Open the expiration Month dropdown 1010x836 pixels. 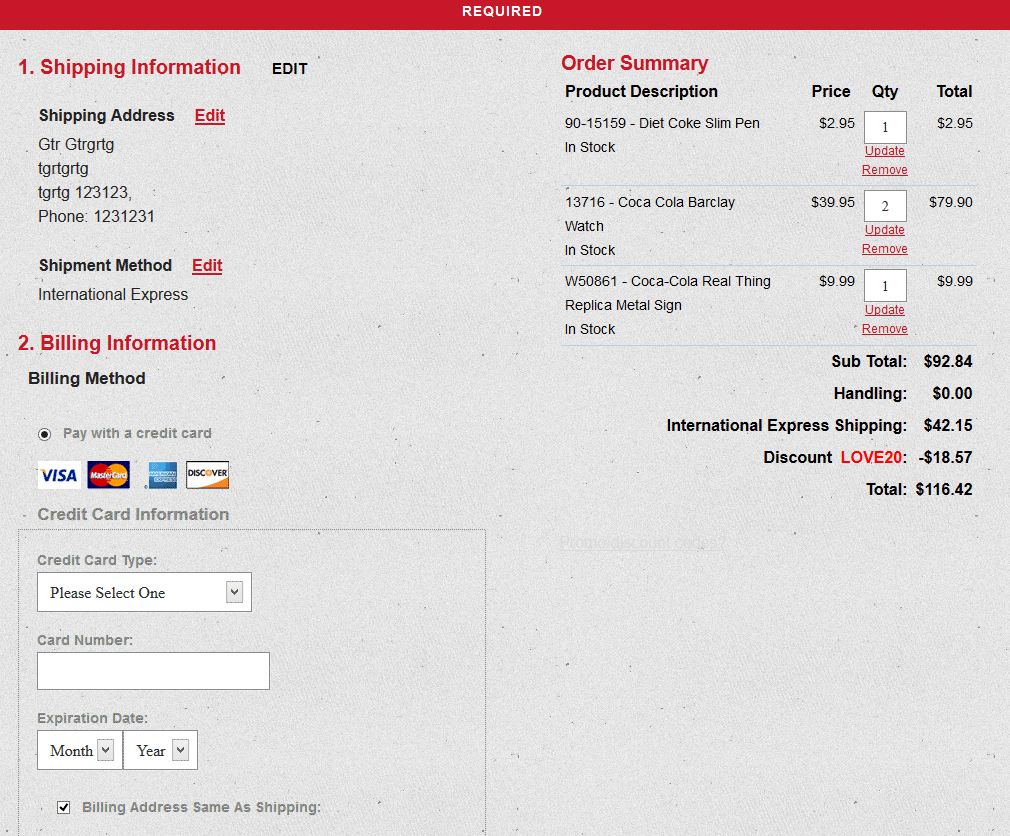coord(79,750)
